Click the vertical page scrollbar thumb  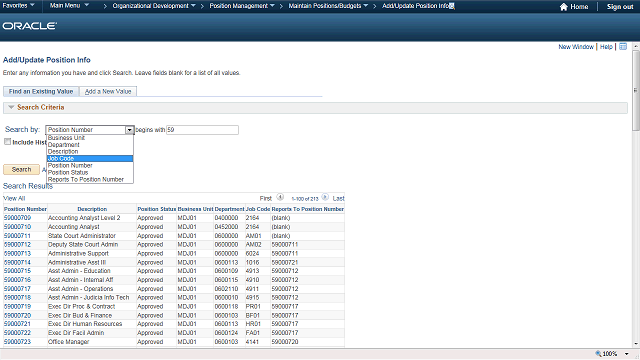pos(636,90)
